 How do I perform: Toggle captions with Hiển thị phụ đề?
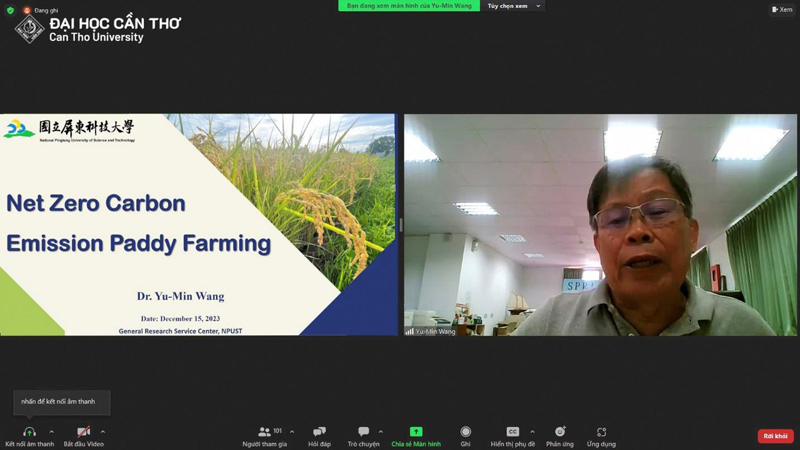click(512, 432)
